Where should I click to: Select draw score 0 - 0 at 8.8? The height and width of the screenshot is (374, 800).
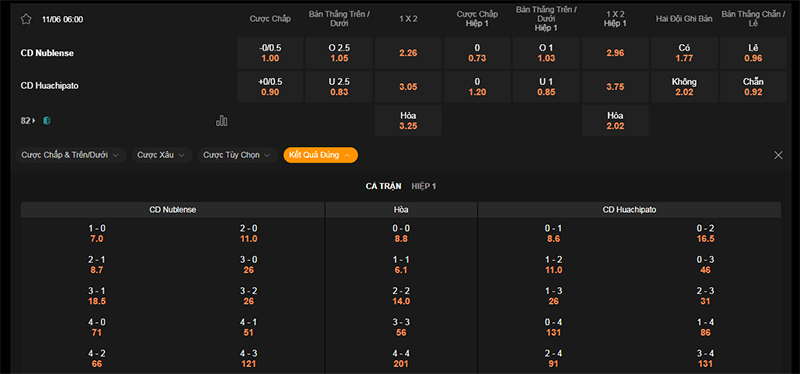(401, 234)
